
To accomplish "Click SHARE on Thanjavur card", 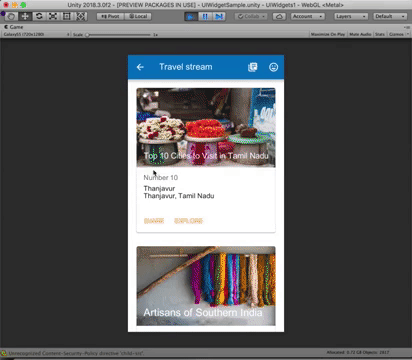I will tap(154, 221).
